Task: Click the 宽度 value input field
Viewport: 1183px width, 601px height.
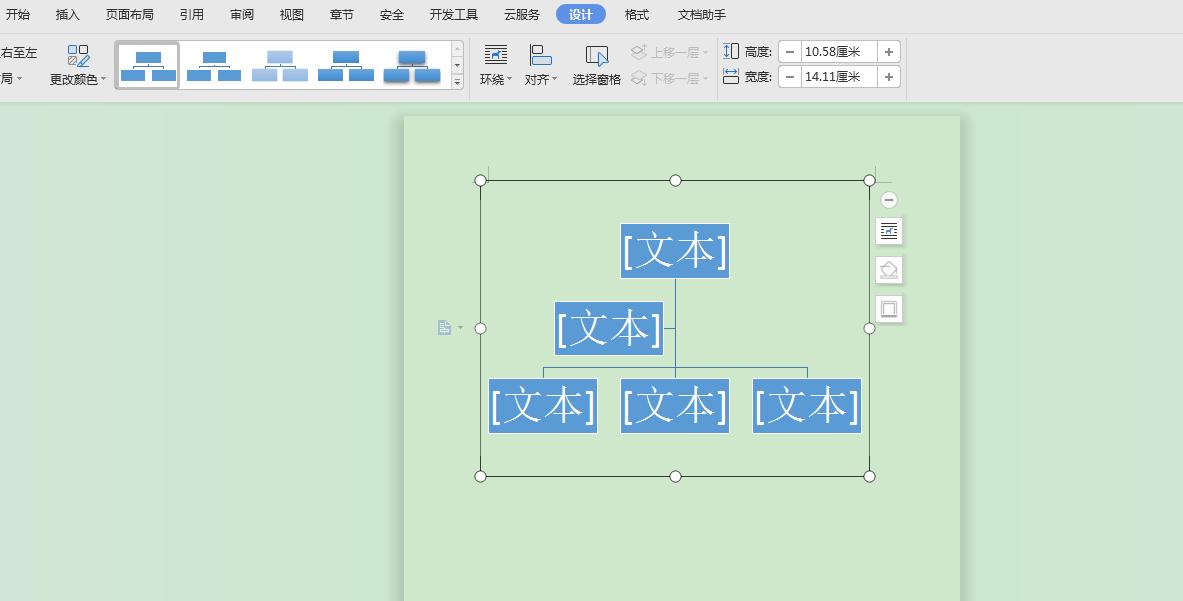Action: tap(839, 77)
